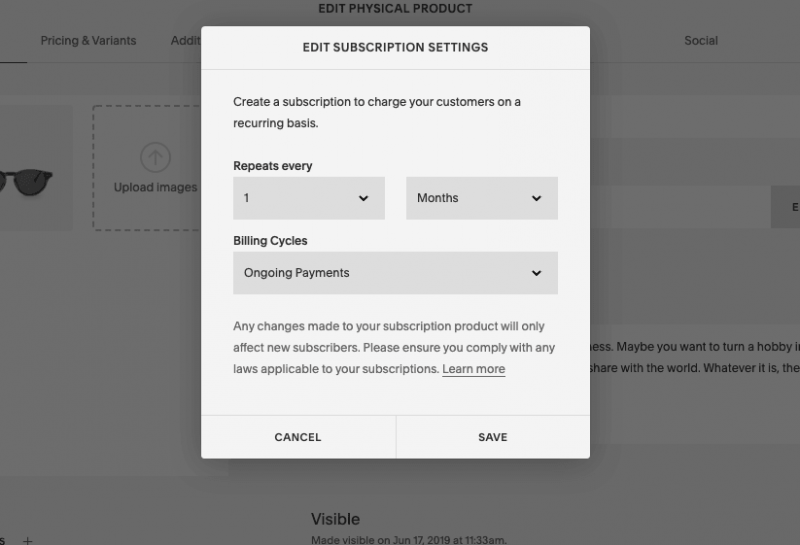Click the Upload images drop area
The image size is (800, 545).
[147, 168]
